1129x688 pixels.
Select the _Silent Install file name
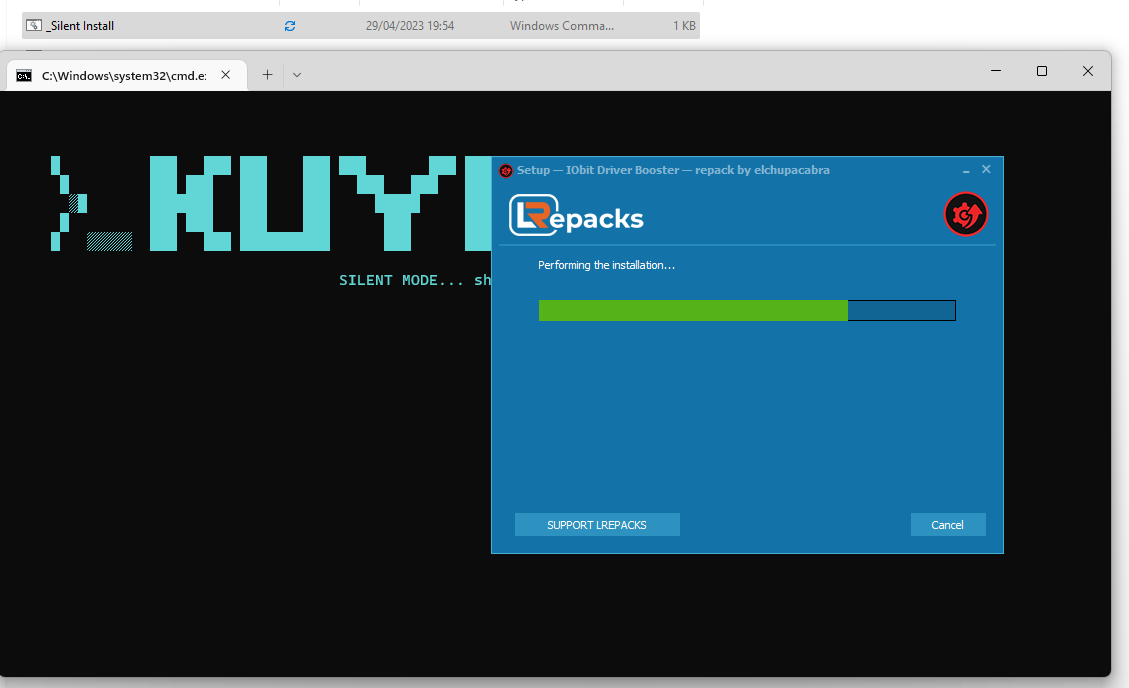coord(81,26)
